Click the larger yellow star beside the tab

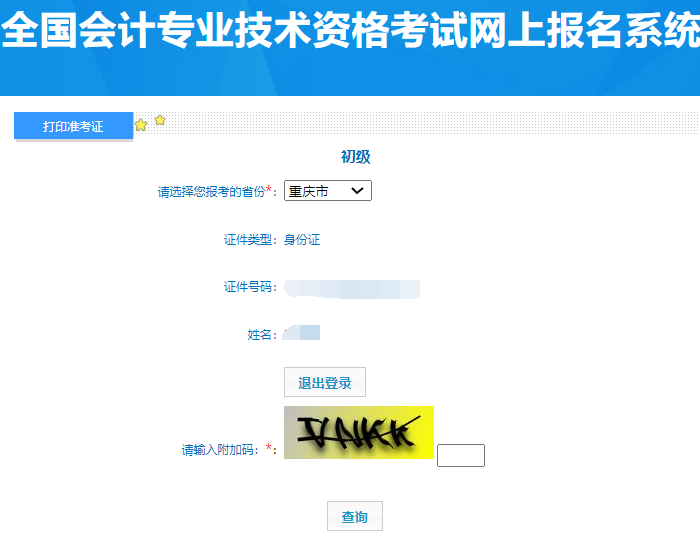click(x=141, y=125)
